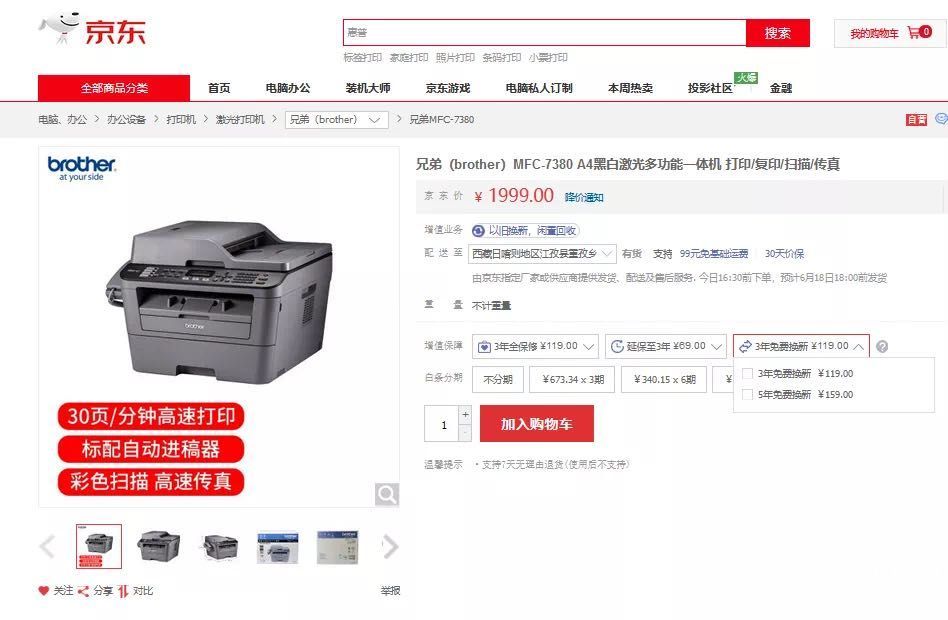Click the heart 关注 follow icon
The height and width of the screenshot is (620, 948).
44,590
